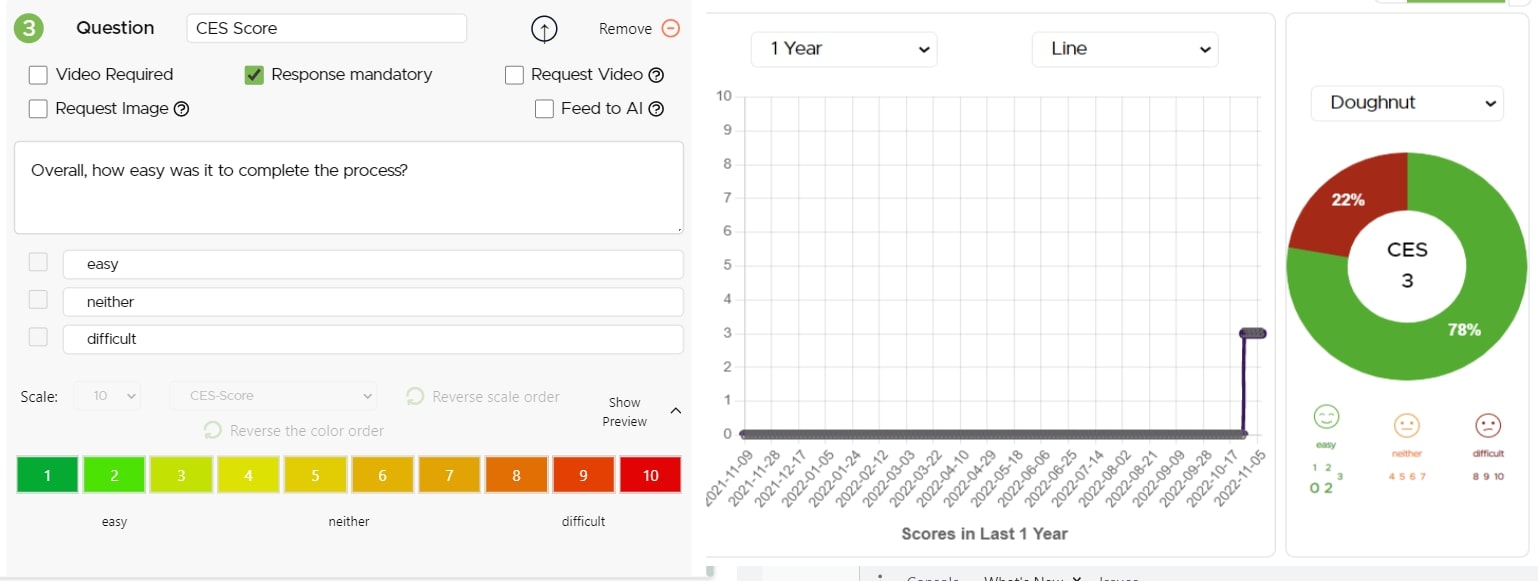Uncheck the Response mandatory checkbox
This screenshot has height=581, width=1538.
tap(254, 75)
